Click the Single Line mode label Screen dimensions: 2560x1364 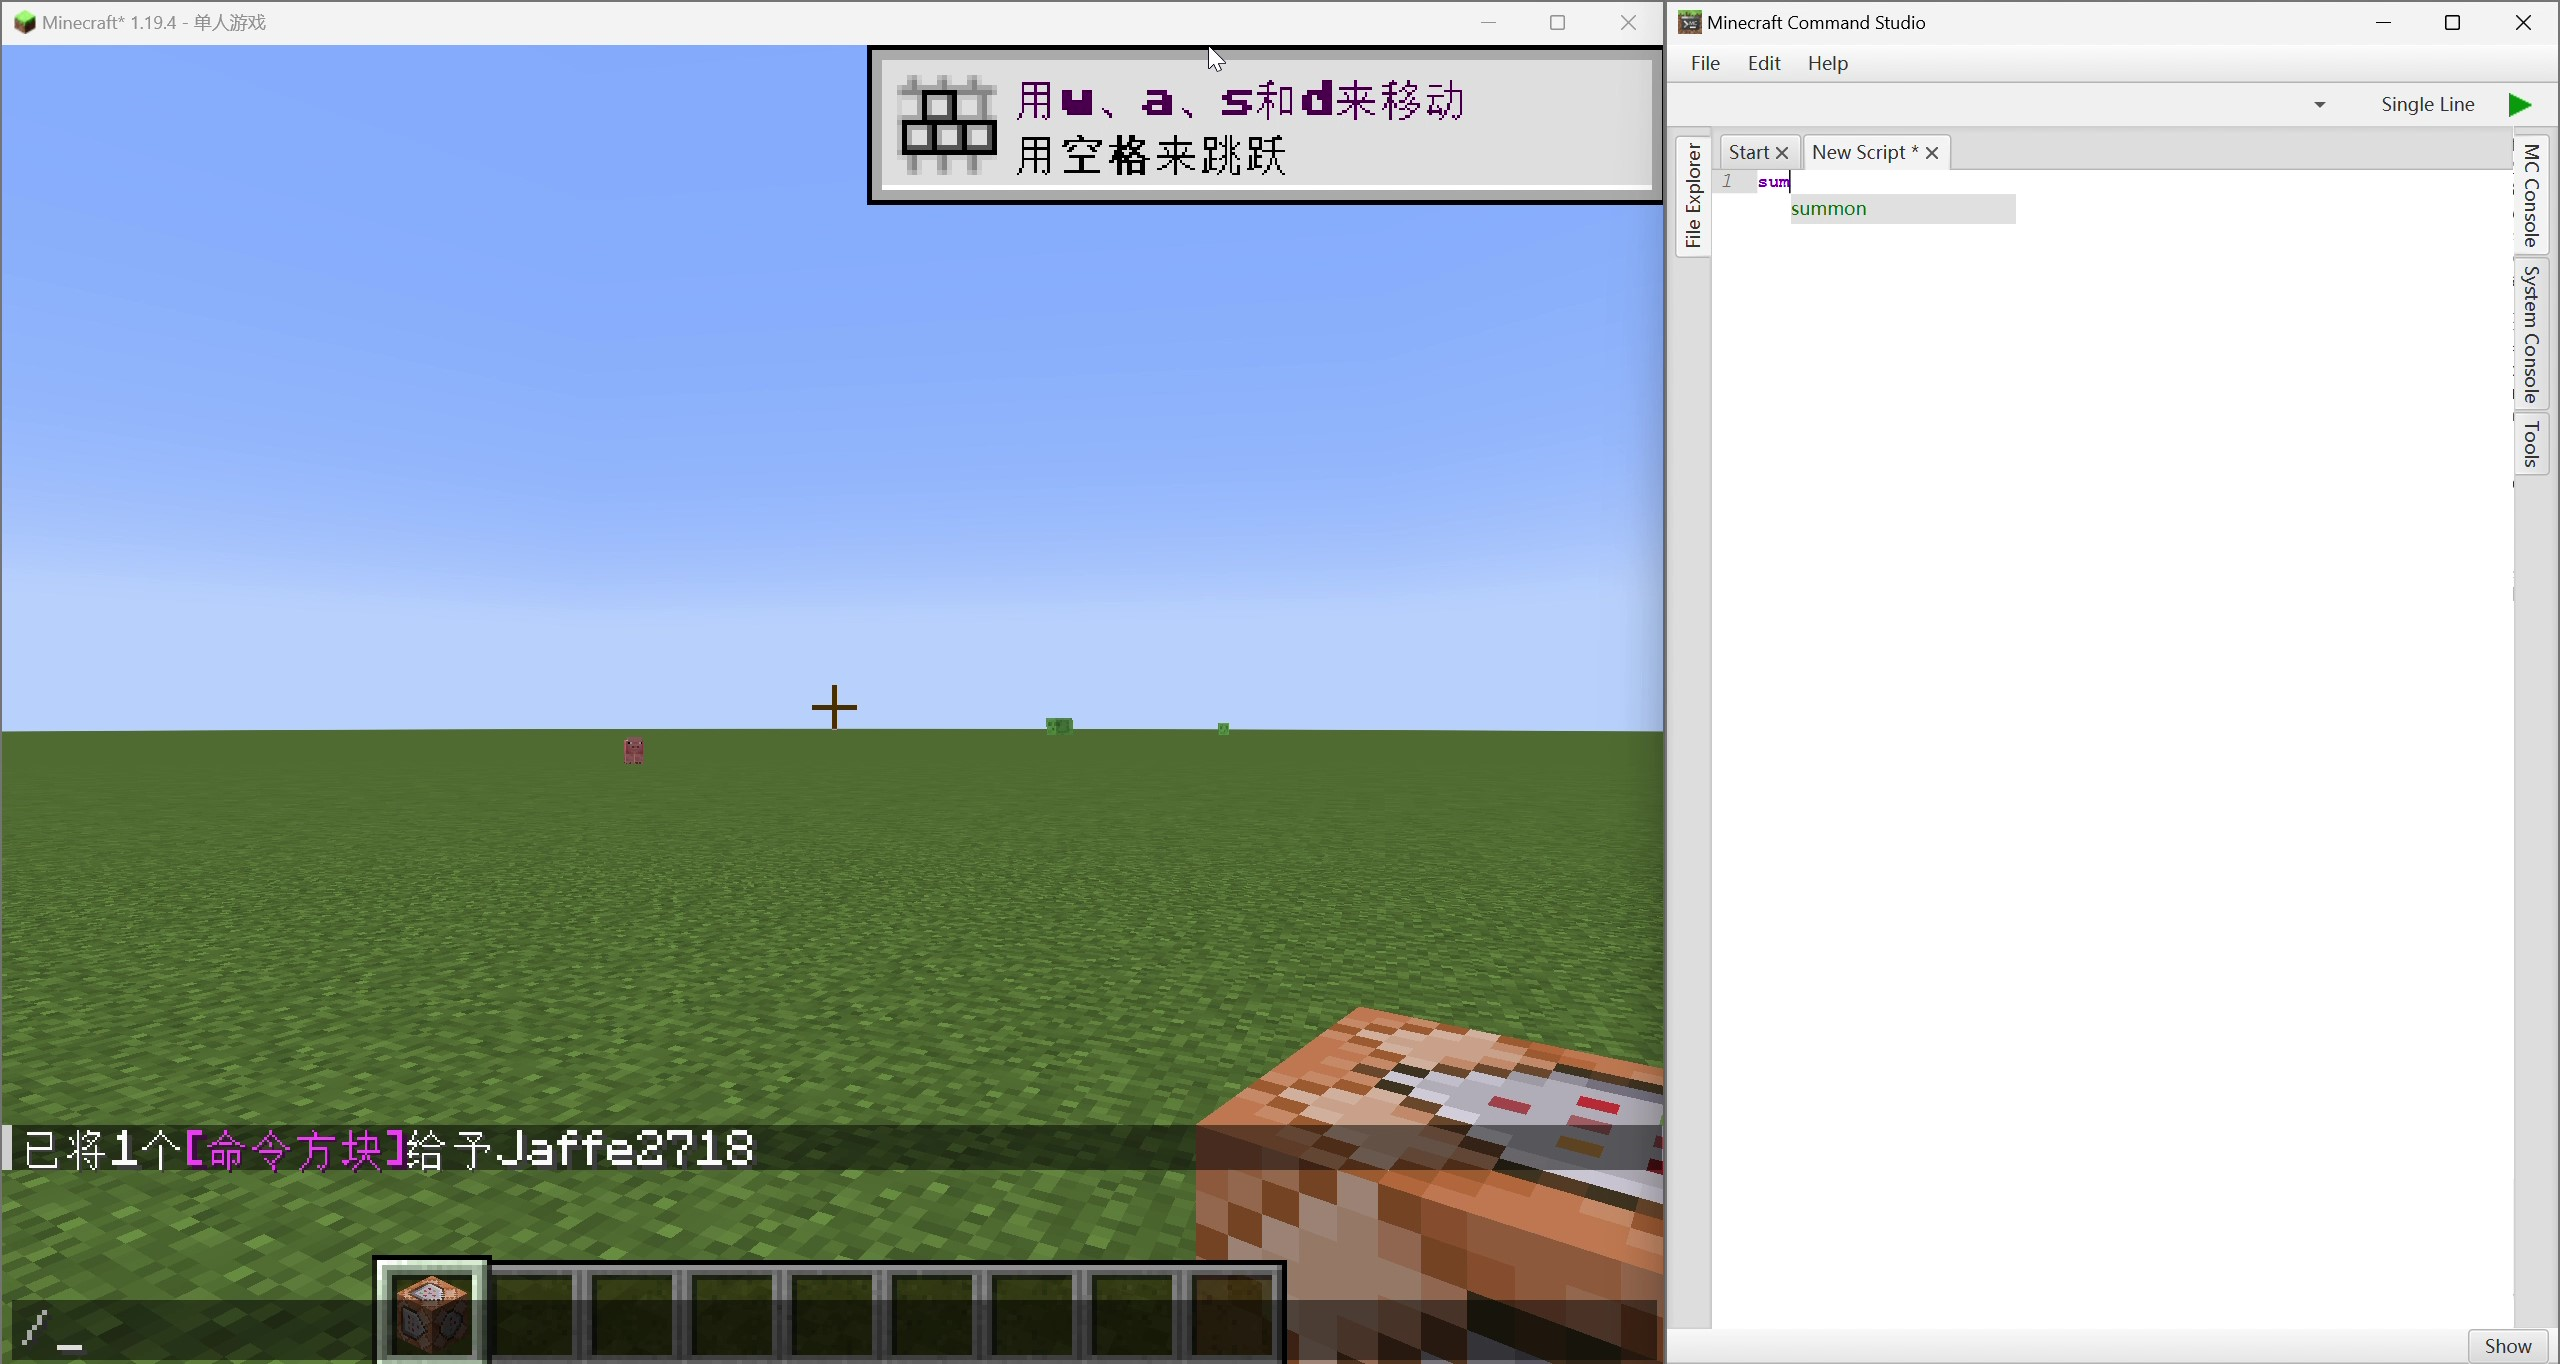(2427, 104)
